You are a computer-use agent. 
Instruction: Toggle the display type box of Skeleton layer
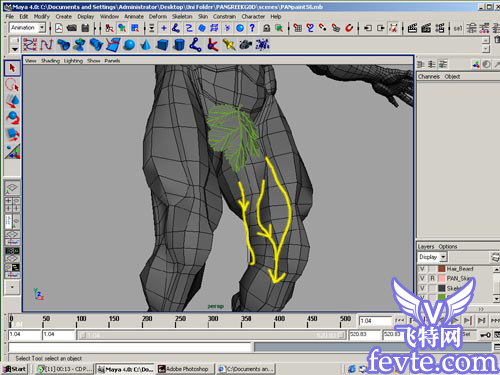[x=432, y=288]
